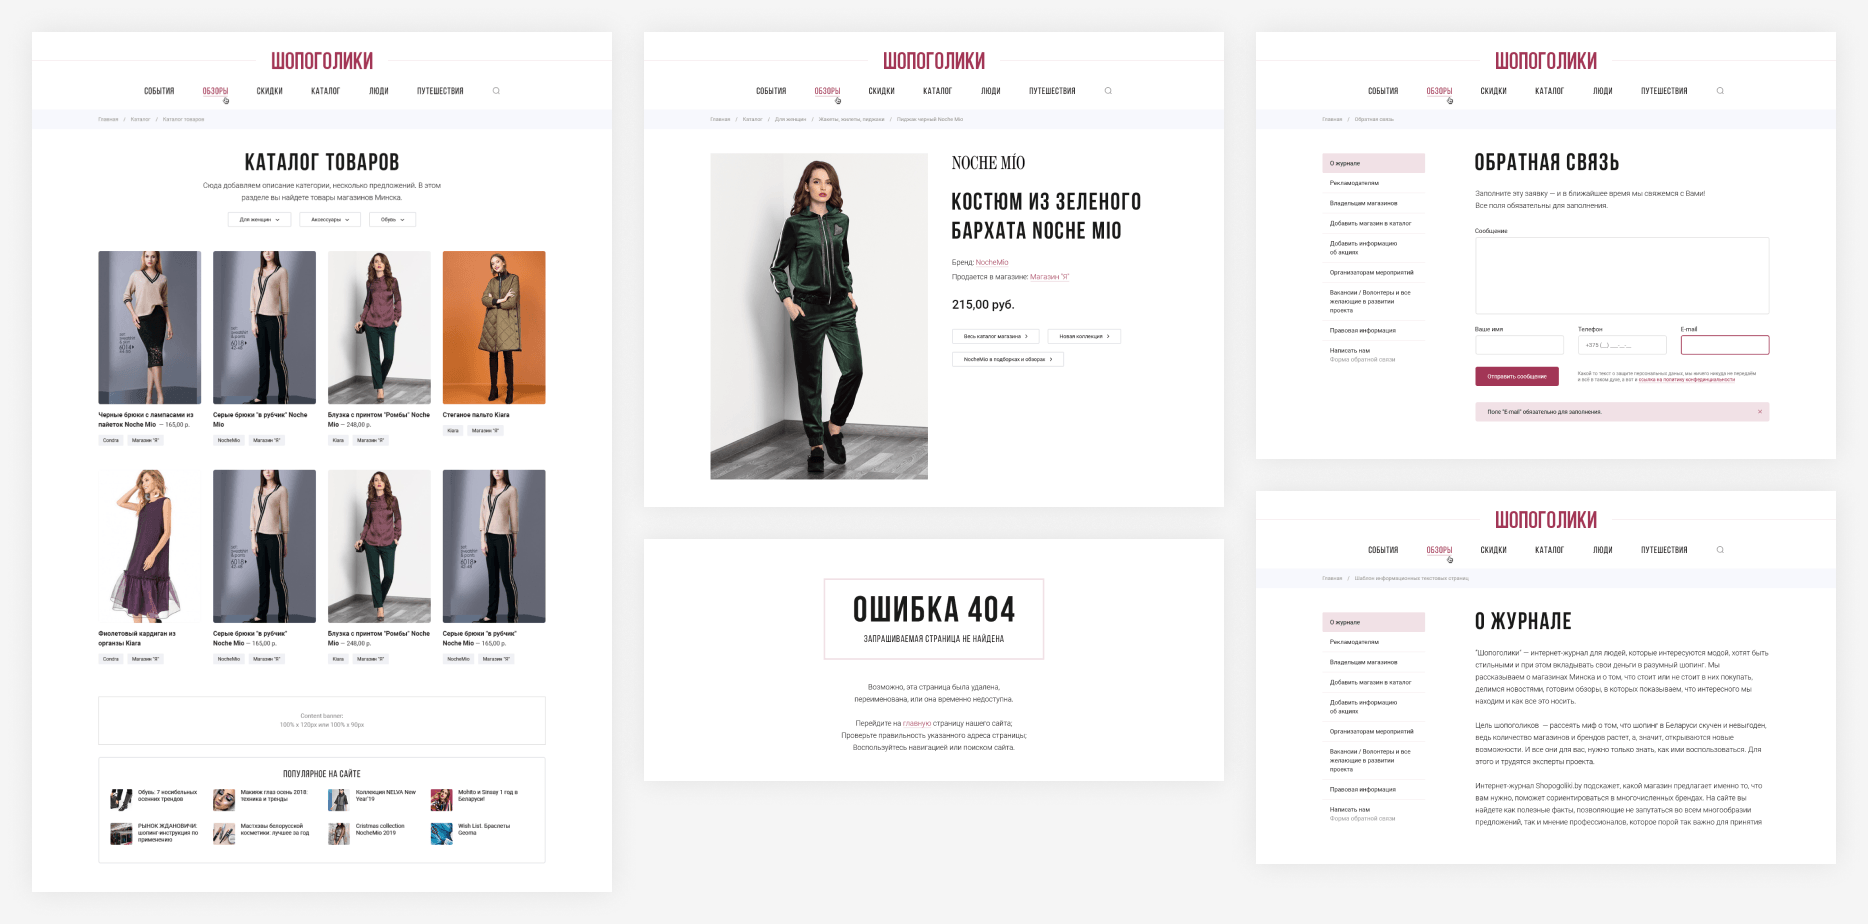The height and width of the screenshot is (924, 1868).
Task: Open СКИДКИ in the product page menu
Action: click(x=881, y=91)
